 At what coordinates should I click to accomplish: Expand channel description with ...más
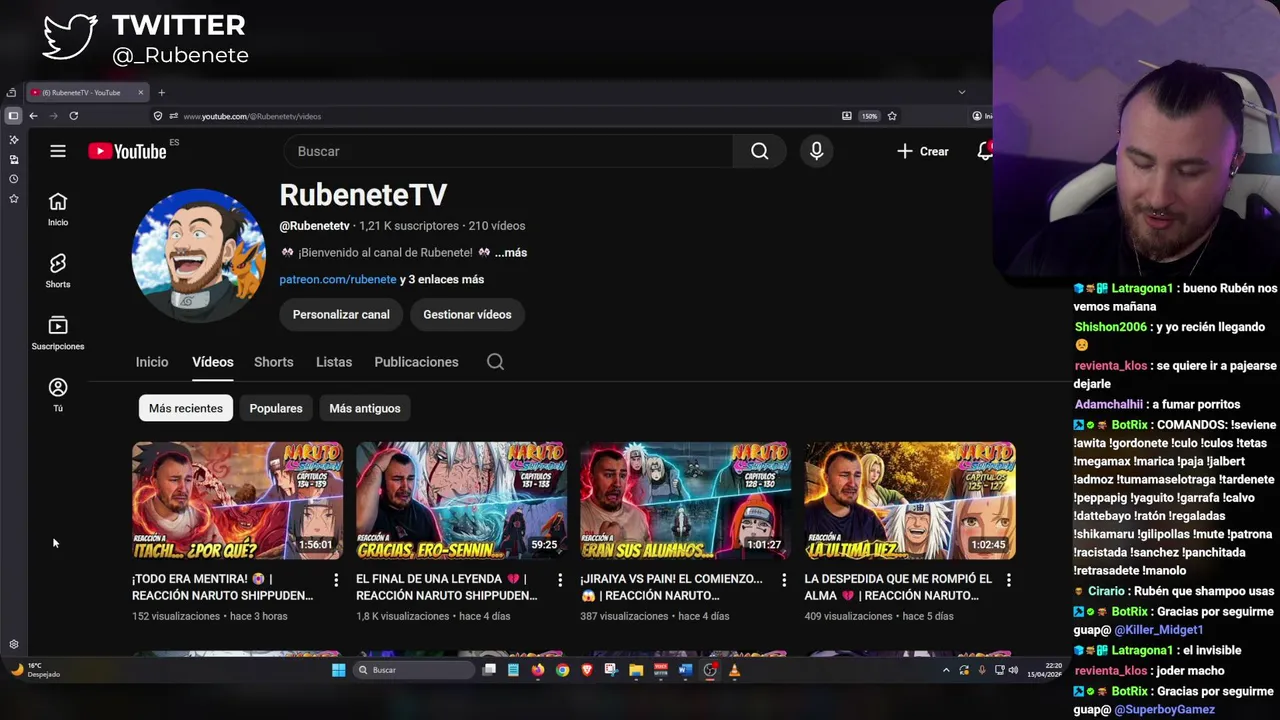pos(510,252)
